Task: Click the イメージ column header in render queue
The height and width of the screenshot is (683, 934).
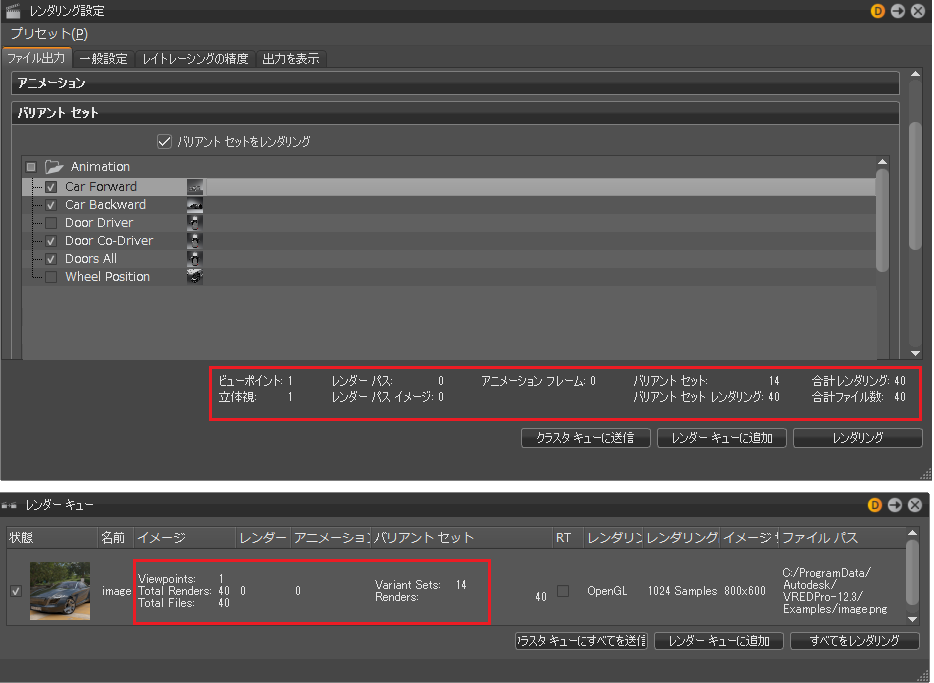Action: coord(185,538)
